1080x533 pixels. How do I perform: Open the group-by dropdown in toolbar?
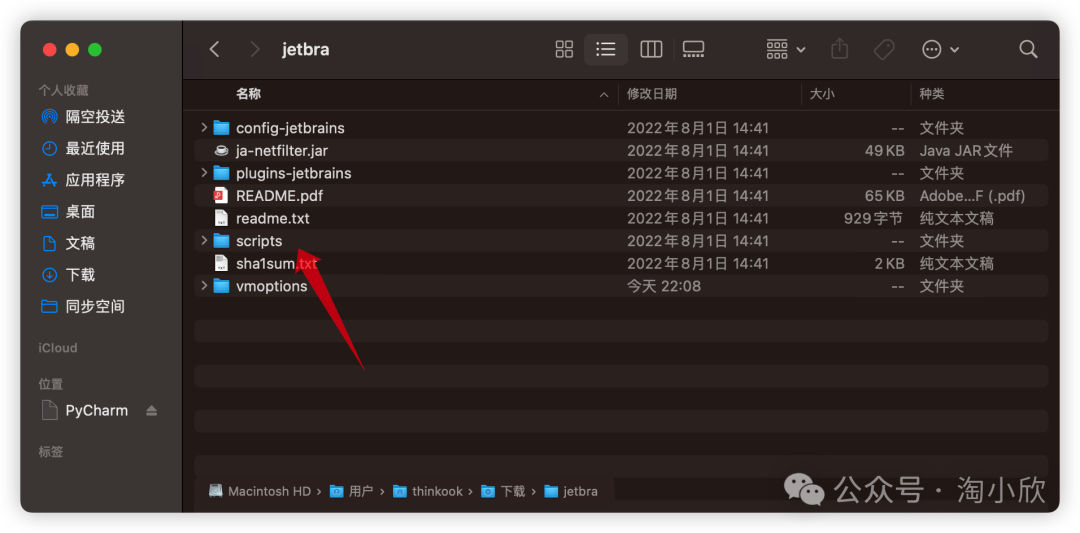[x=786, y=50]
